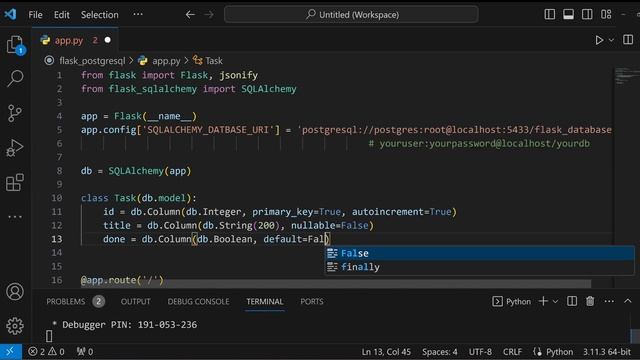Click the horizontal editor scrollbar
640x360 pixels.
coord(336,283)
